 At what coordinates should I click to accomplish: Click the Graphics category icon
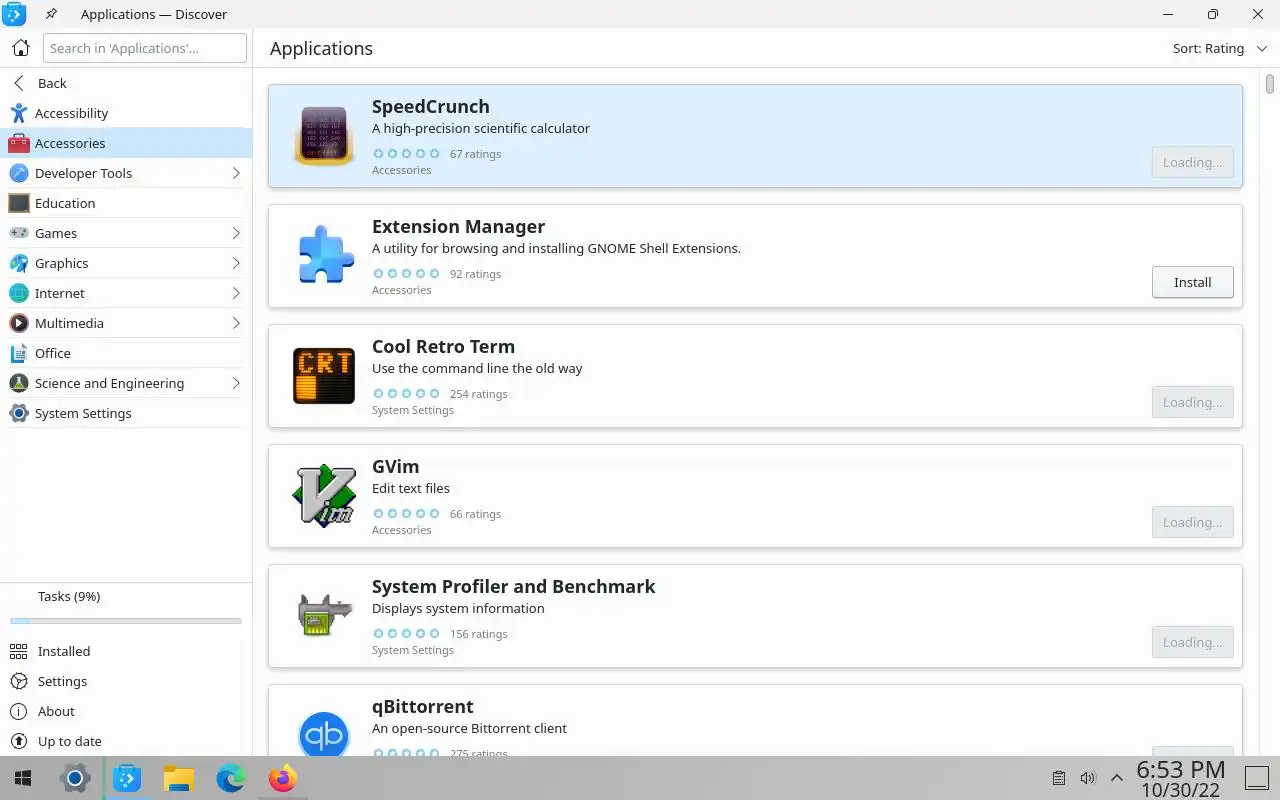pyautogui.click(x=19, y=263)
